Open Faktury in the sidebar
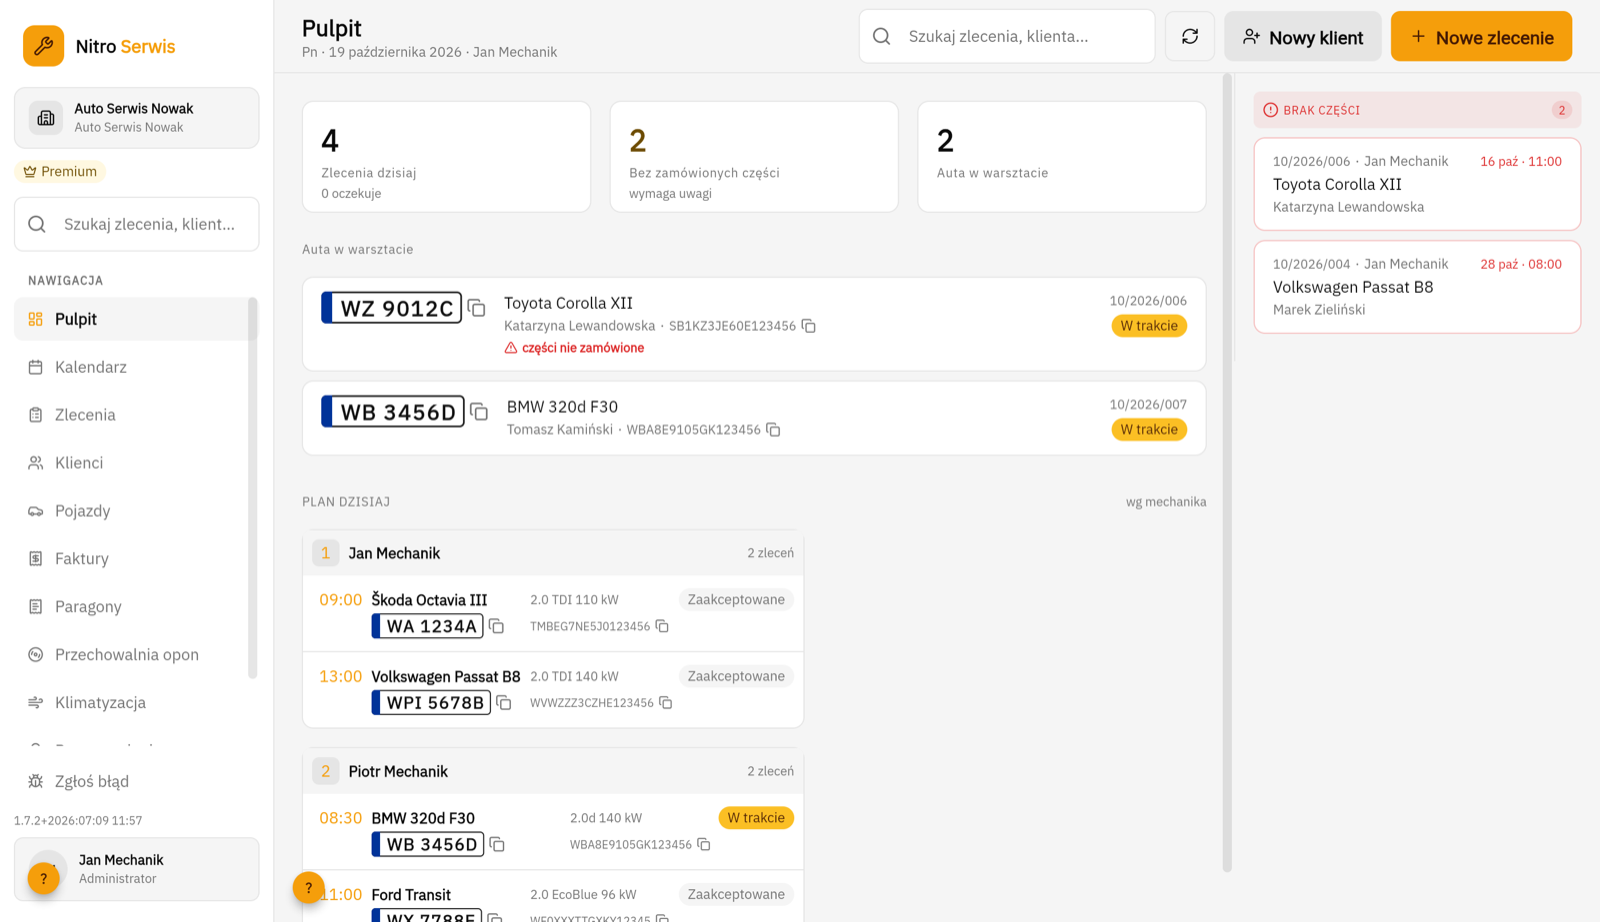 click(131, 559)
